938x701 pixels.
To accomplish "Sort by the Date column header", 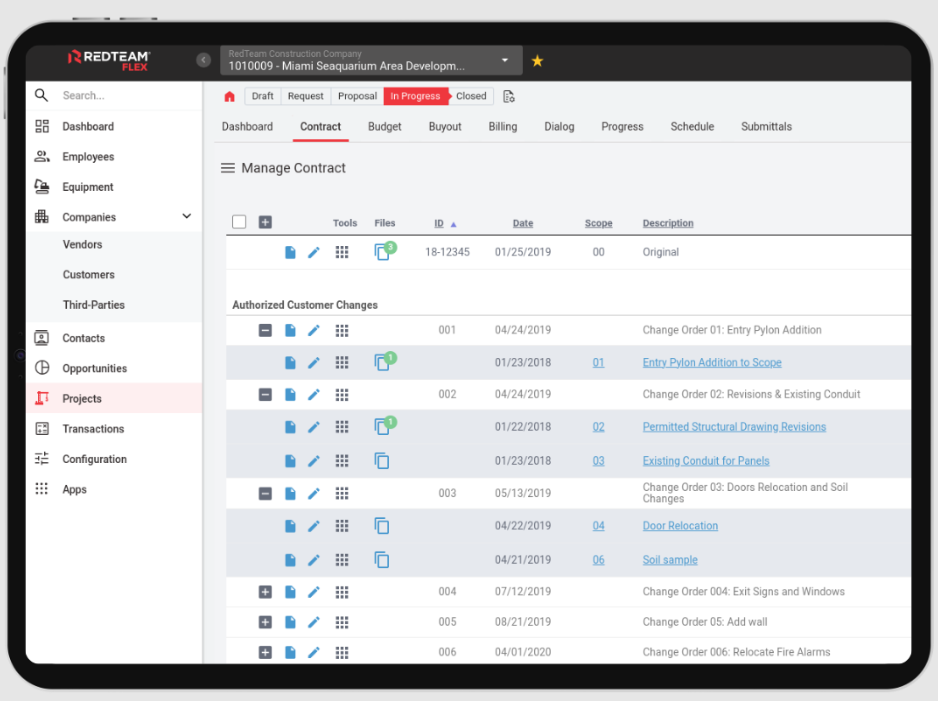I will [x=522, y=222].
